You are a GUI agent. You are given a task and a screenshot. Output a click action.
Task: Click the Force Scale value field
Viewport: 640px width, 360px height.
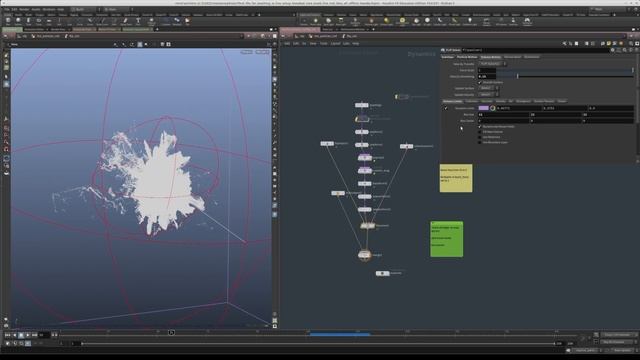(x=487, y=70)
